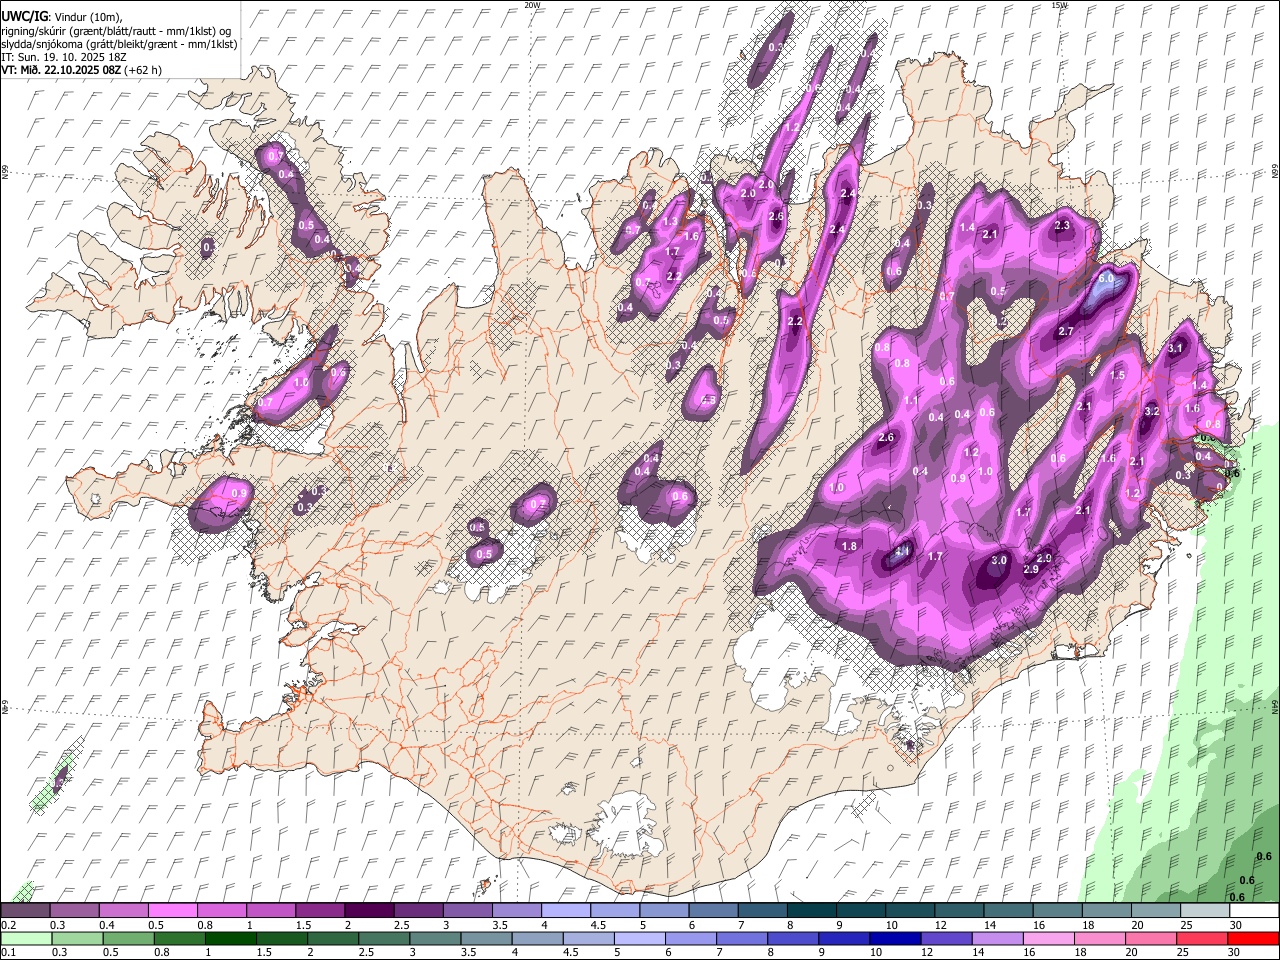Click the 'IT: Sun. 19. 10. 2025 18Z' line
Image resolution: width=1280 pixels, height=960 pixels.
pos(64,57)
